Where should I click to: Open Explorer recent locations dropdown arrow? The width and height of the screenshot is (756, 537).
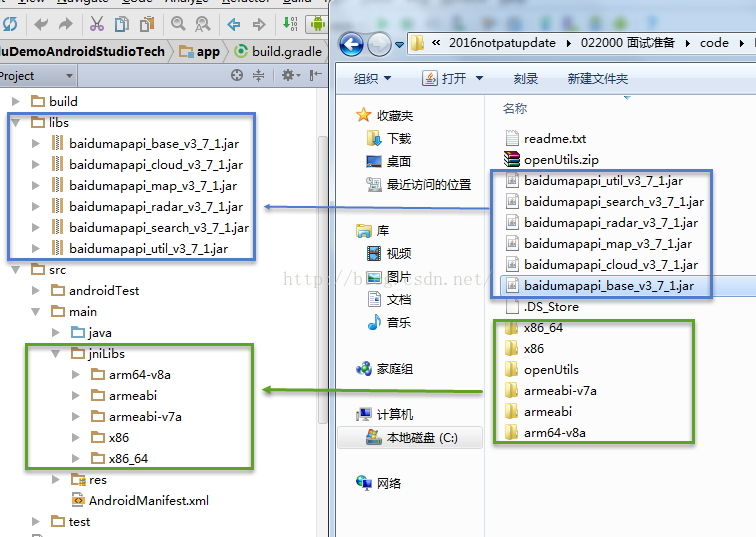pyautogui.click(x=399, y=45)
